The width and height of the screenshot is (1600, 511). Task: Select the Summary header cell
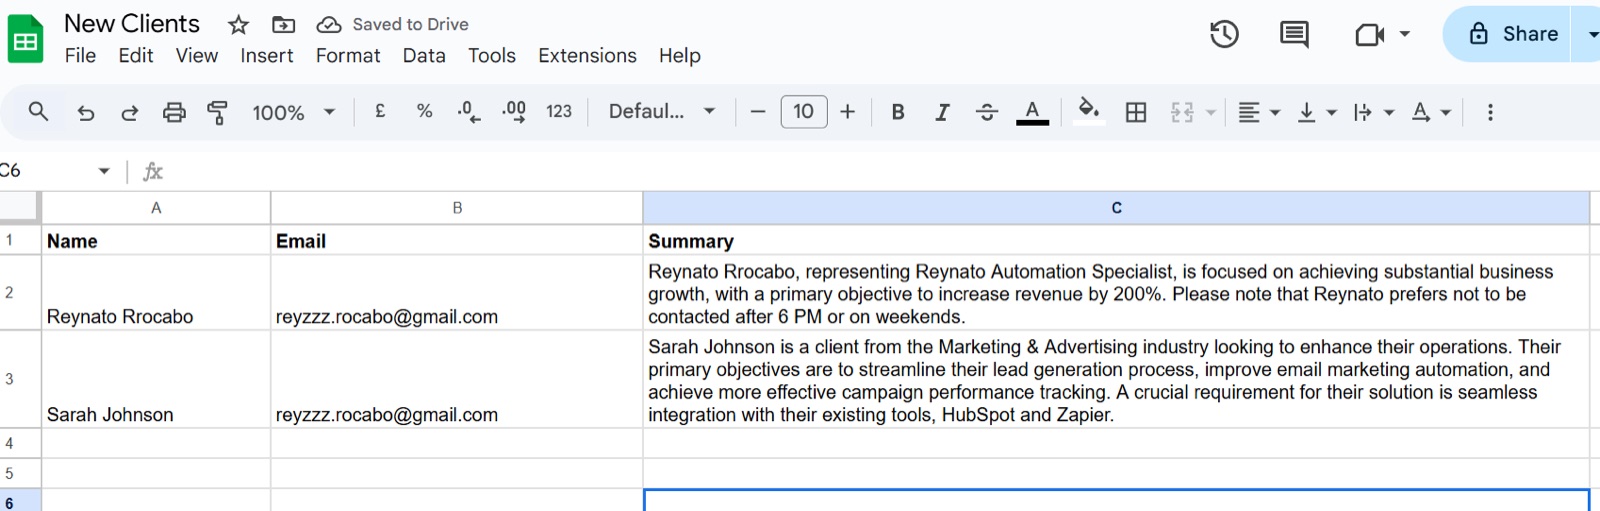(x=1116, y=241)
